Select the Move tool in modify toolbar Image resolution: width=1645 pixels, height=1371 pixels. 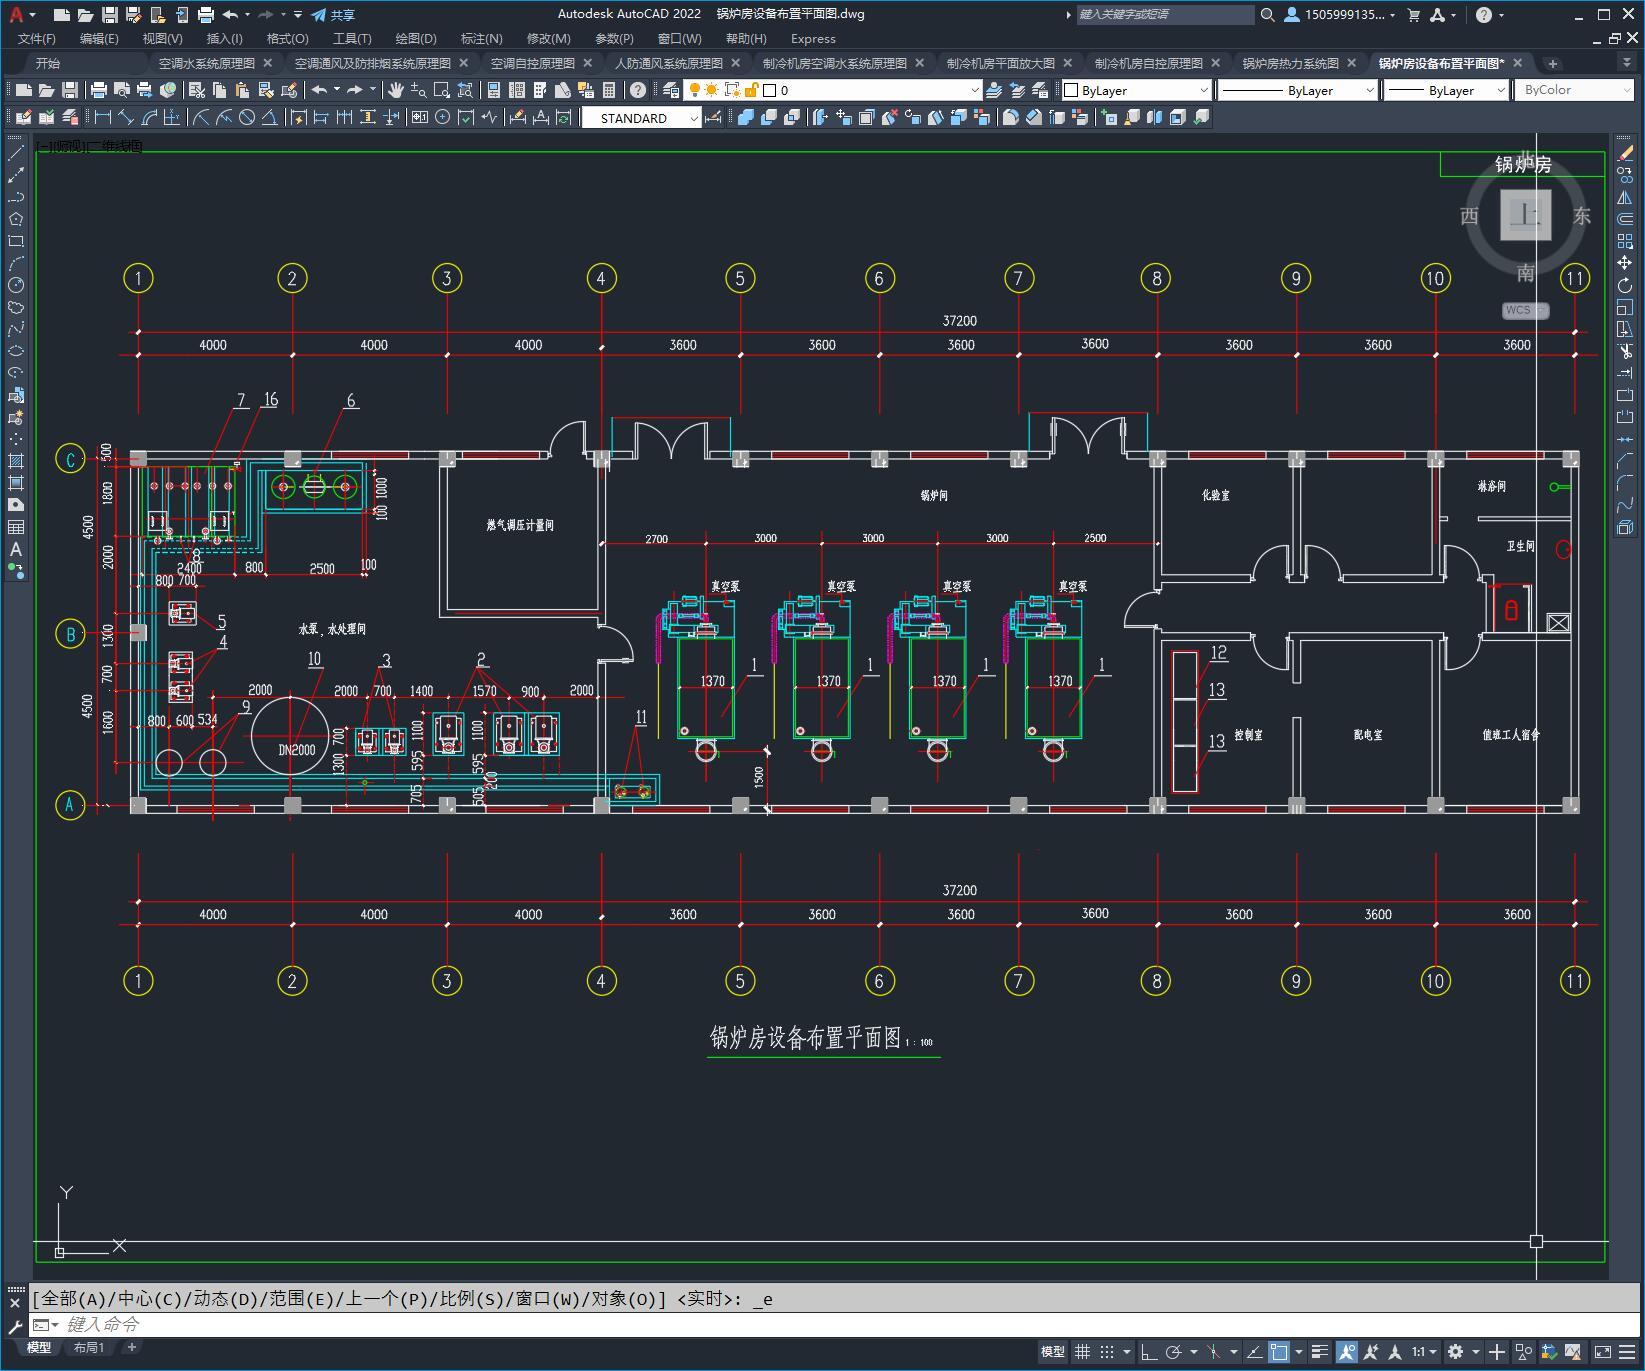tap(1624, 263)
